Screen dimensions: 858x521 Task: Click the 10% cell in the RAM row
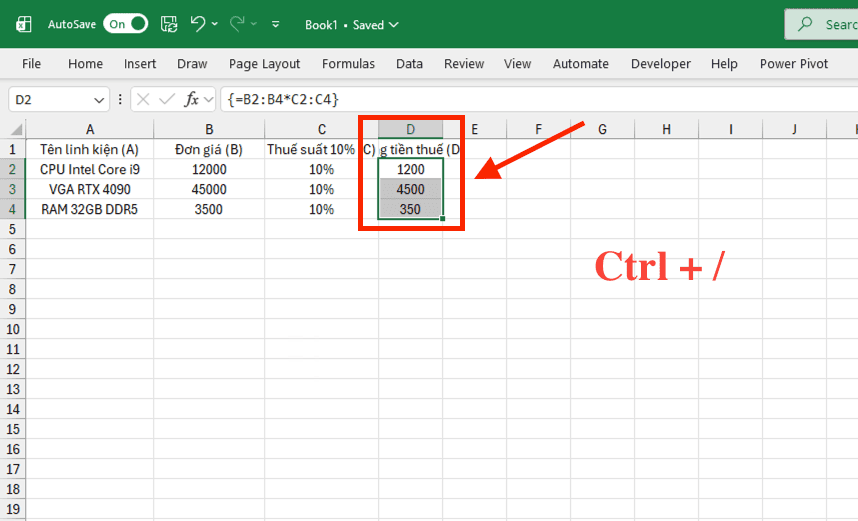[322, 209]
